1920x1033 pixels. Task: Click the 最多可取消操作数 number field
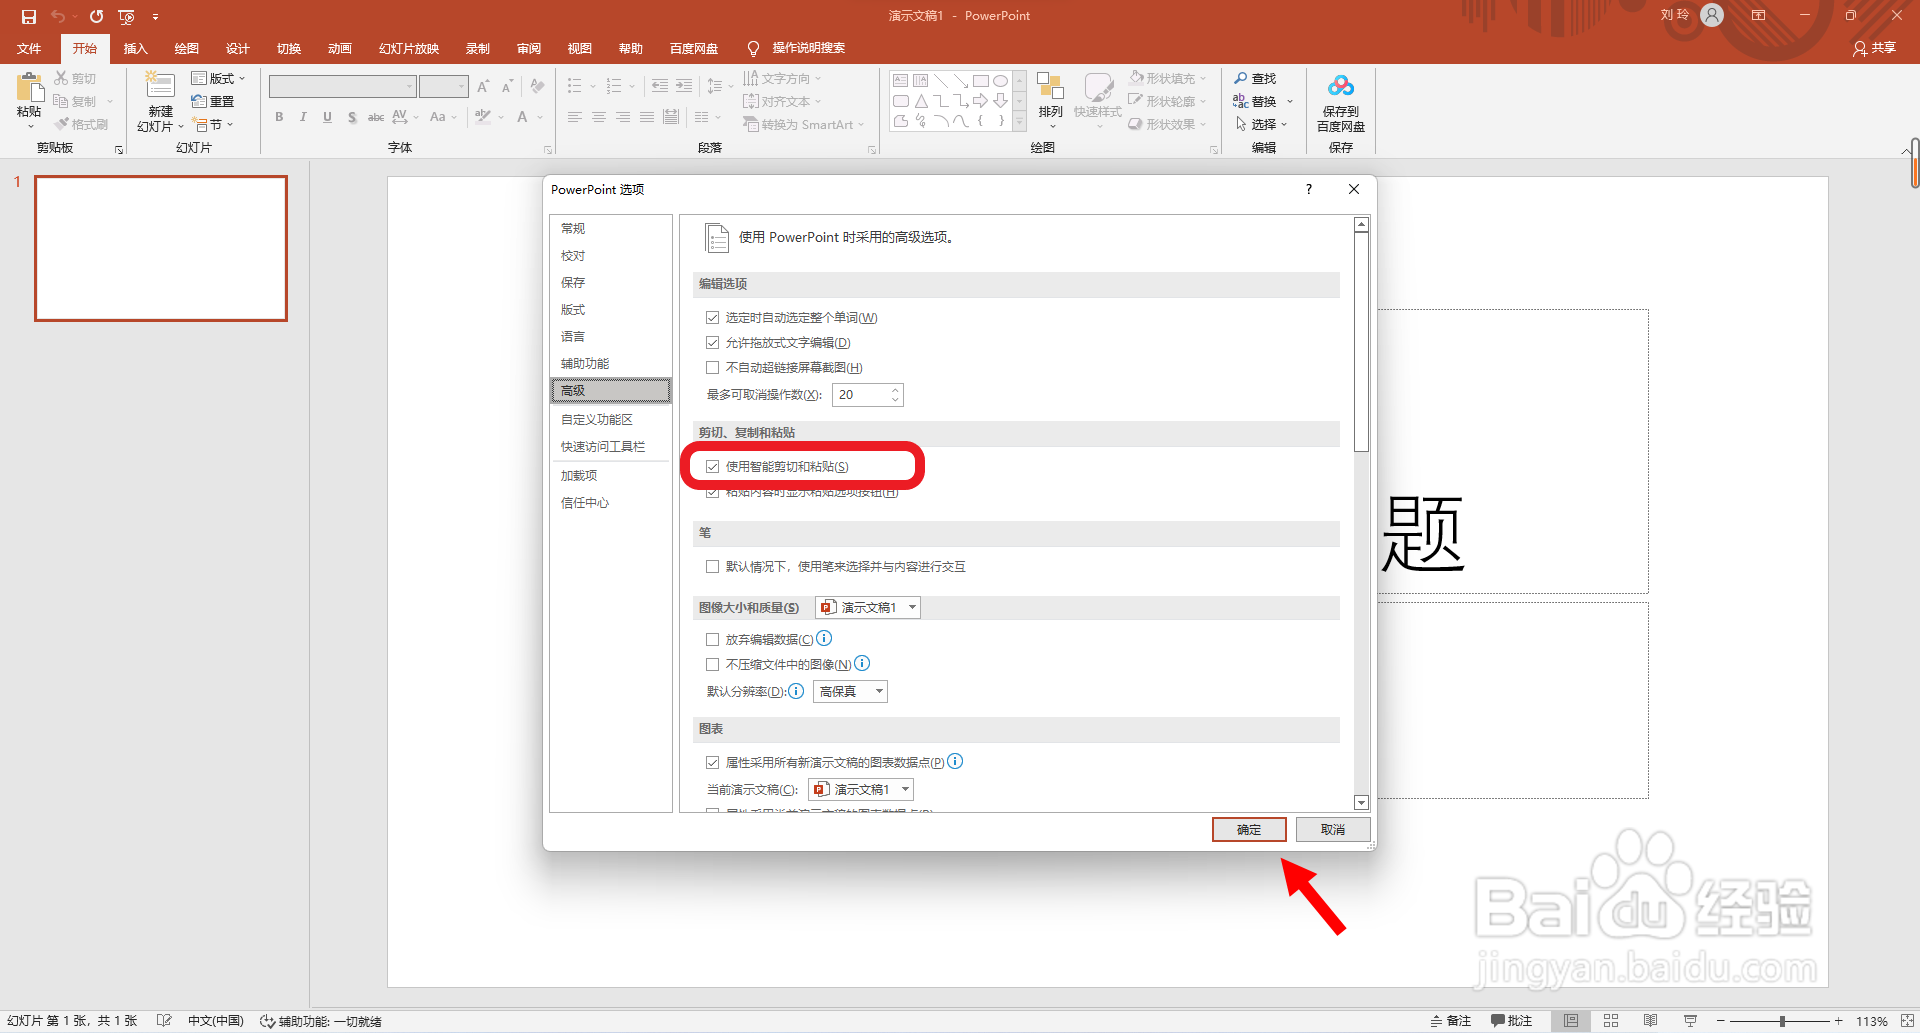click(x=867, y=394)
